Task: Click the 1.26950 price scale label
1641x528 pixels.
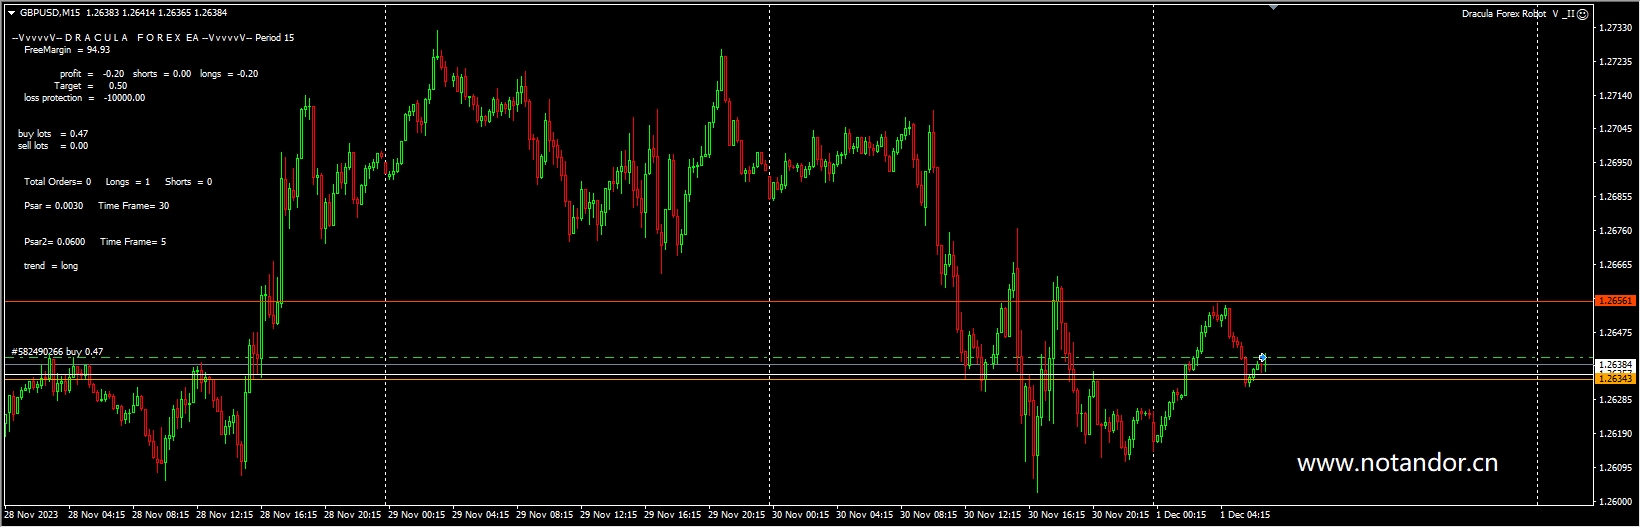Action: point(1616,163)
